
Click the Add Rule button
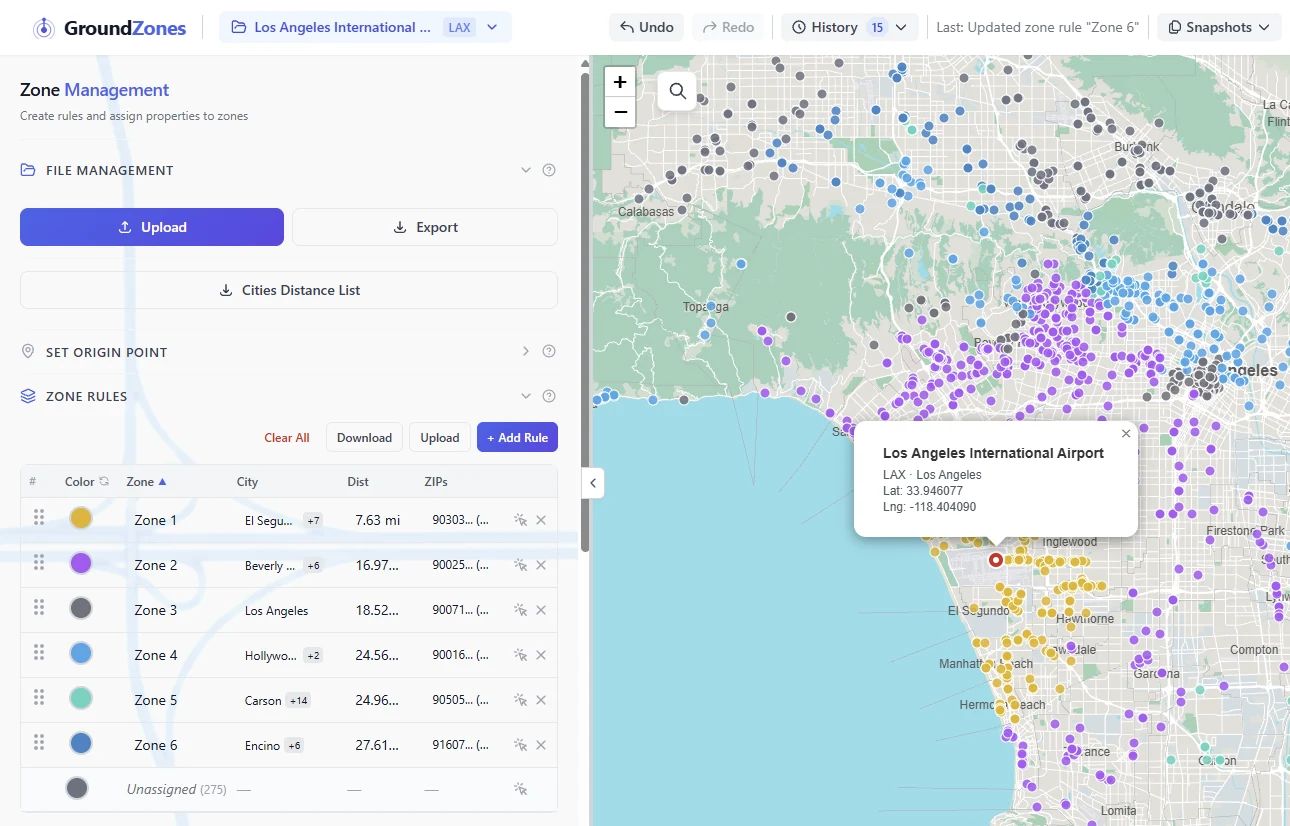pyautogui.click(x=517, y=437)
